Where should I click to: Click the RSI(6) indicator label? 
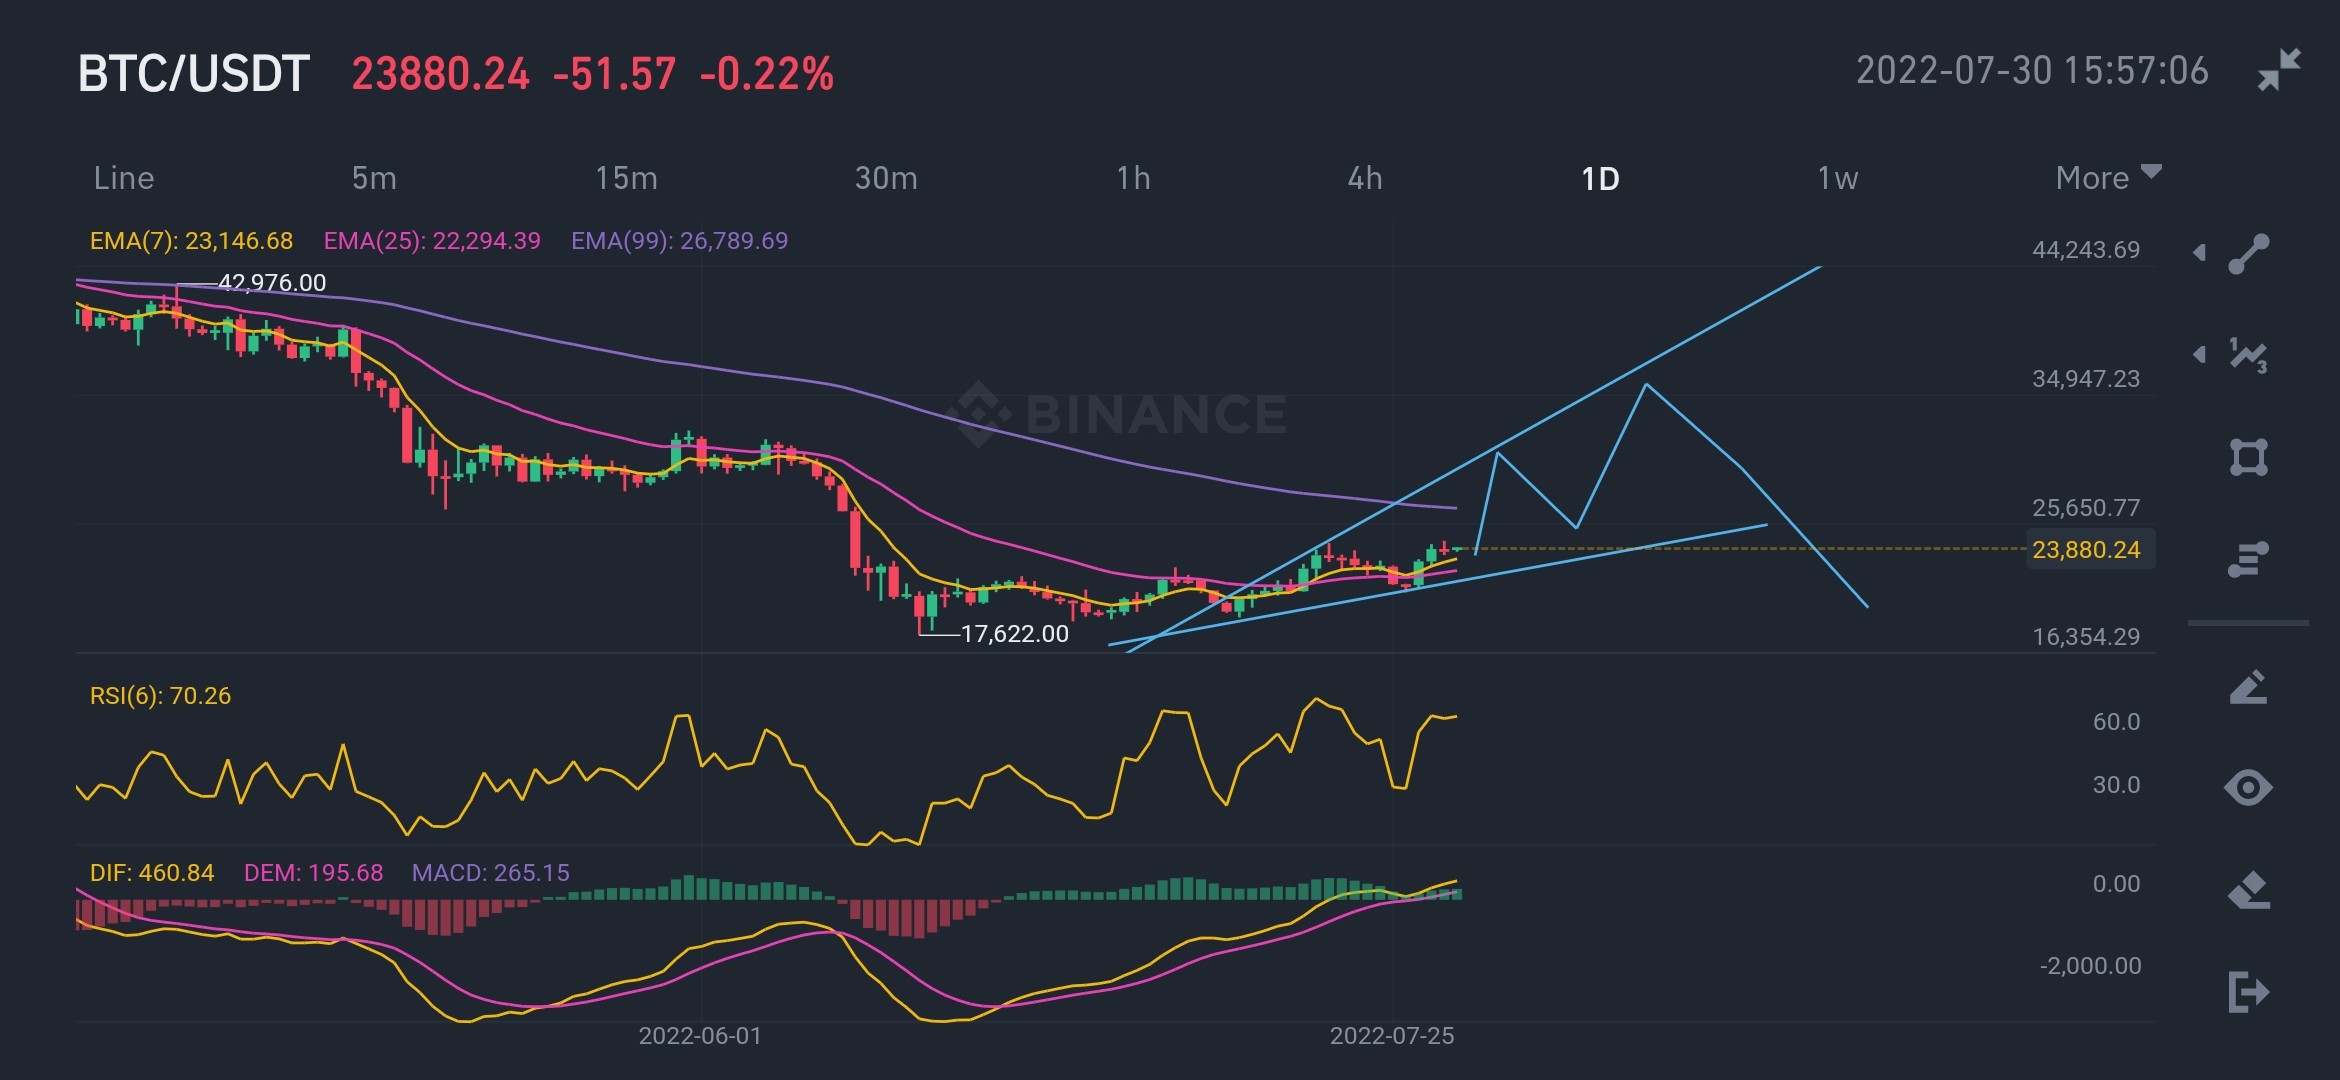coord(160,696)
